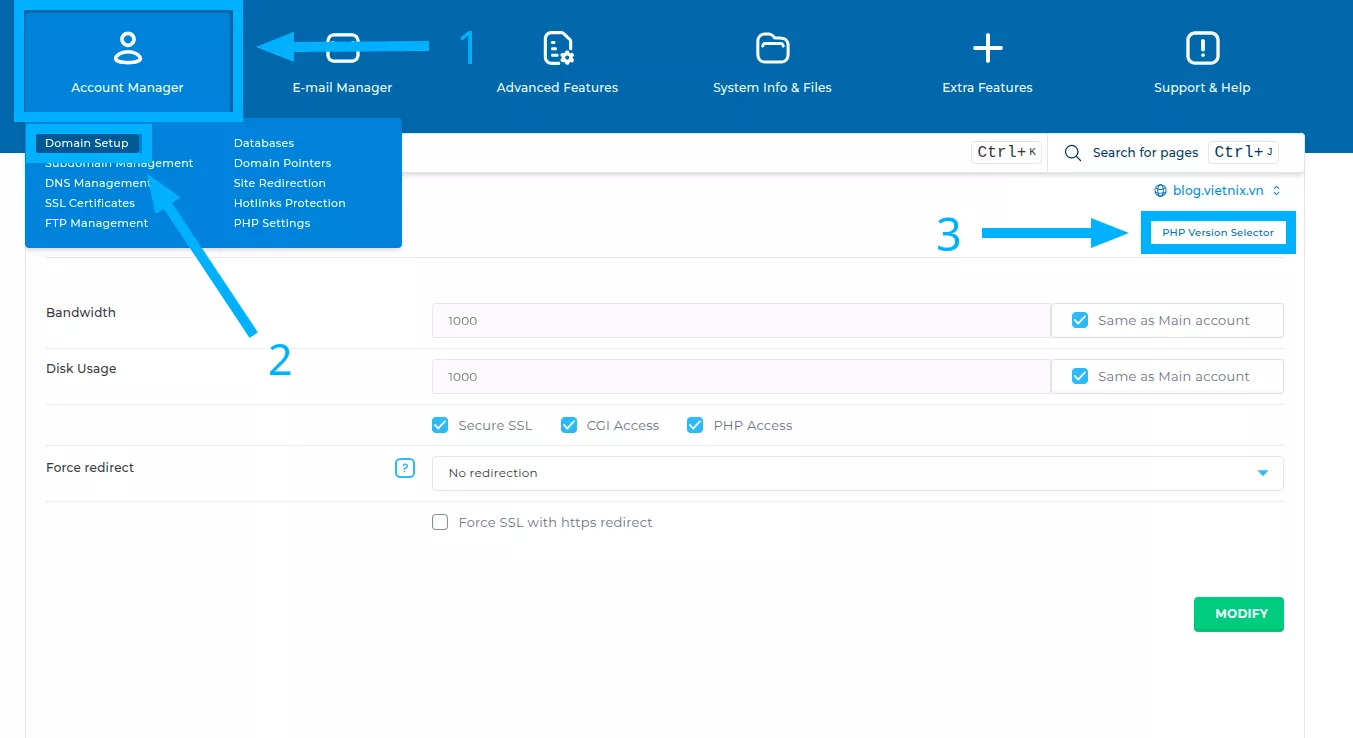Screen dimensions: 1353x738
Task: Select Domain Setup from the menu
Action: point(87,143)
